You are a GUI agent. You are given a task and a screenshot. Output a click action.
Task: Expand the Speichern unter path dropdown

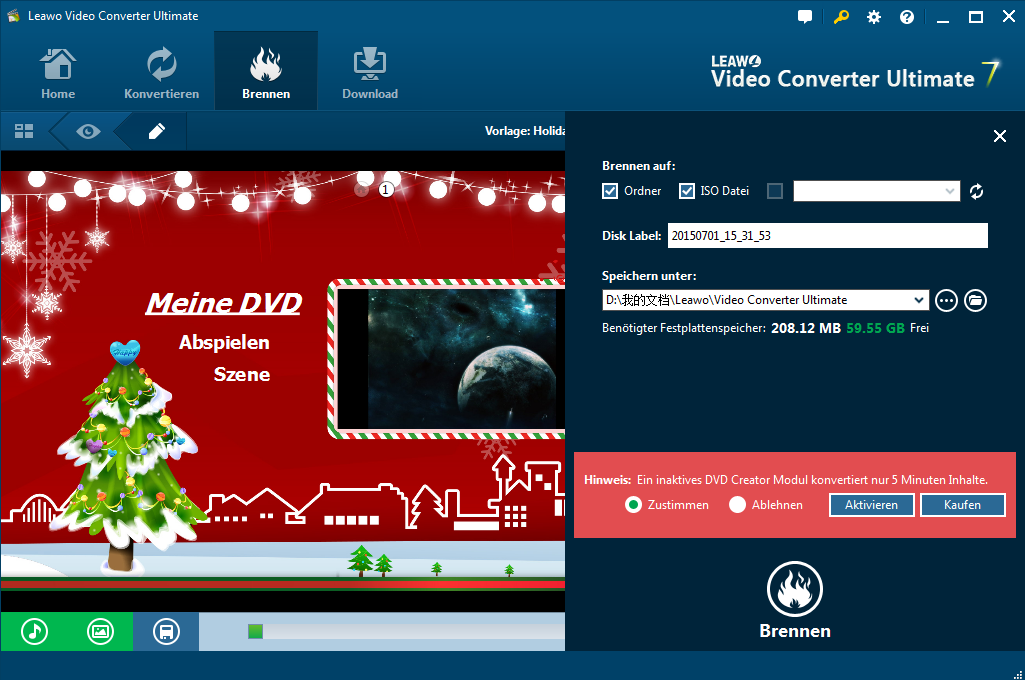pos(919,300)
